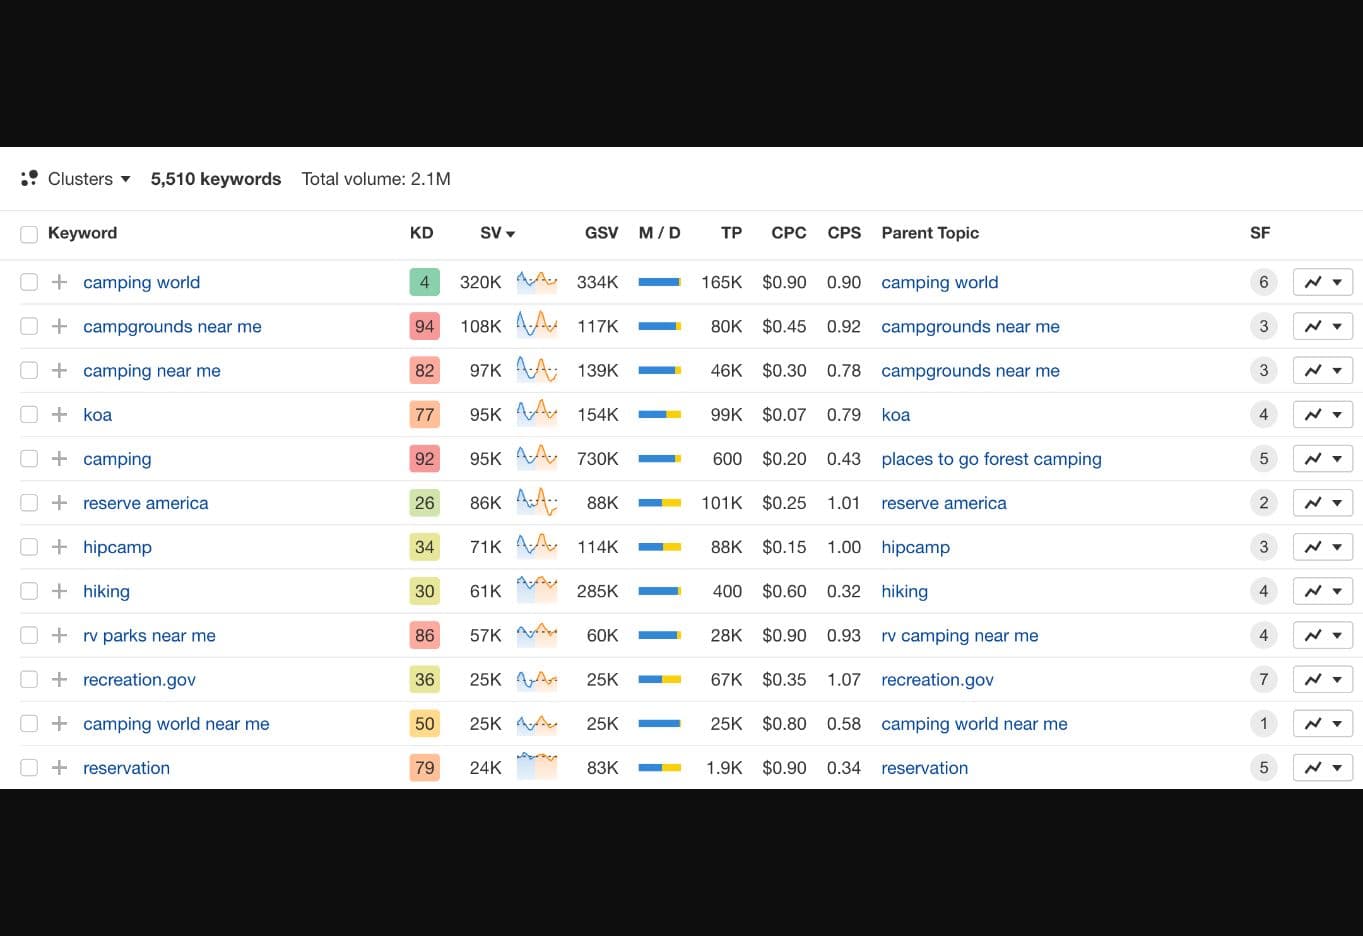Expand the plus icon for campgrounds near me

[x=59, y=326]
